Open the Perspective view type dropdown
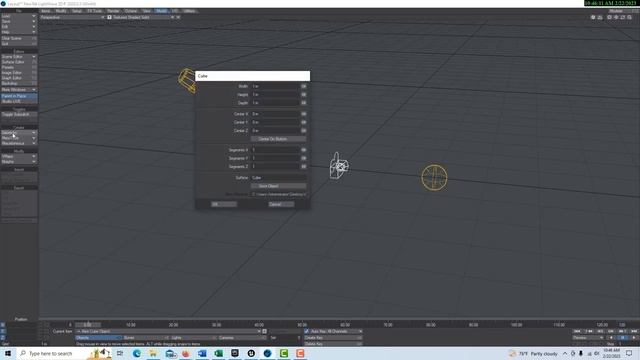640x360 pixels. [x=72, y=17]
